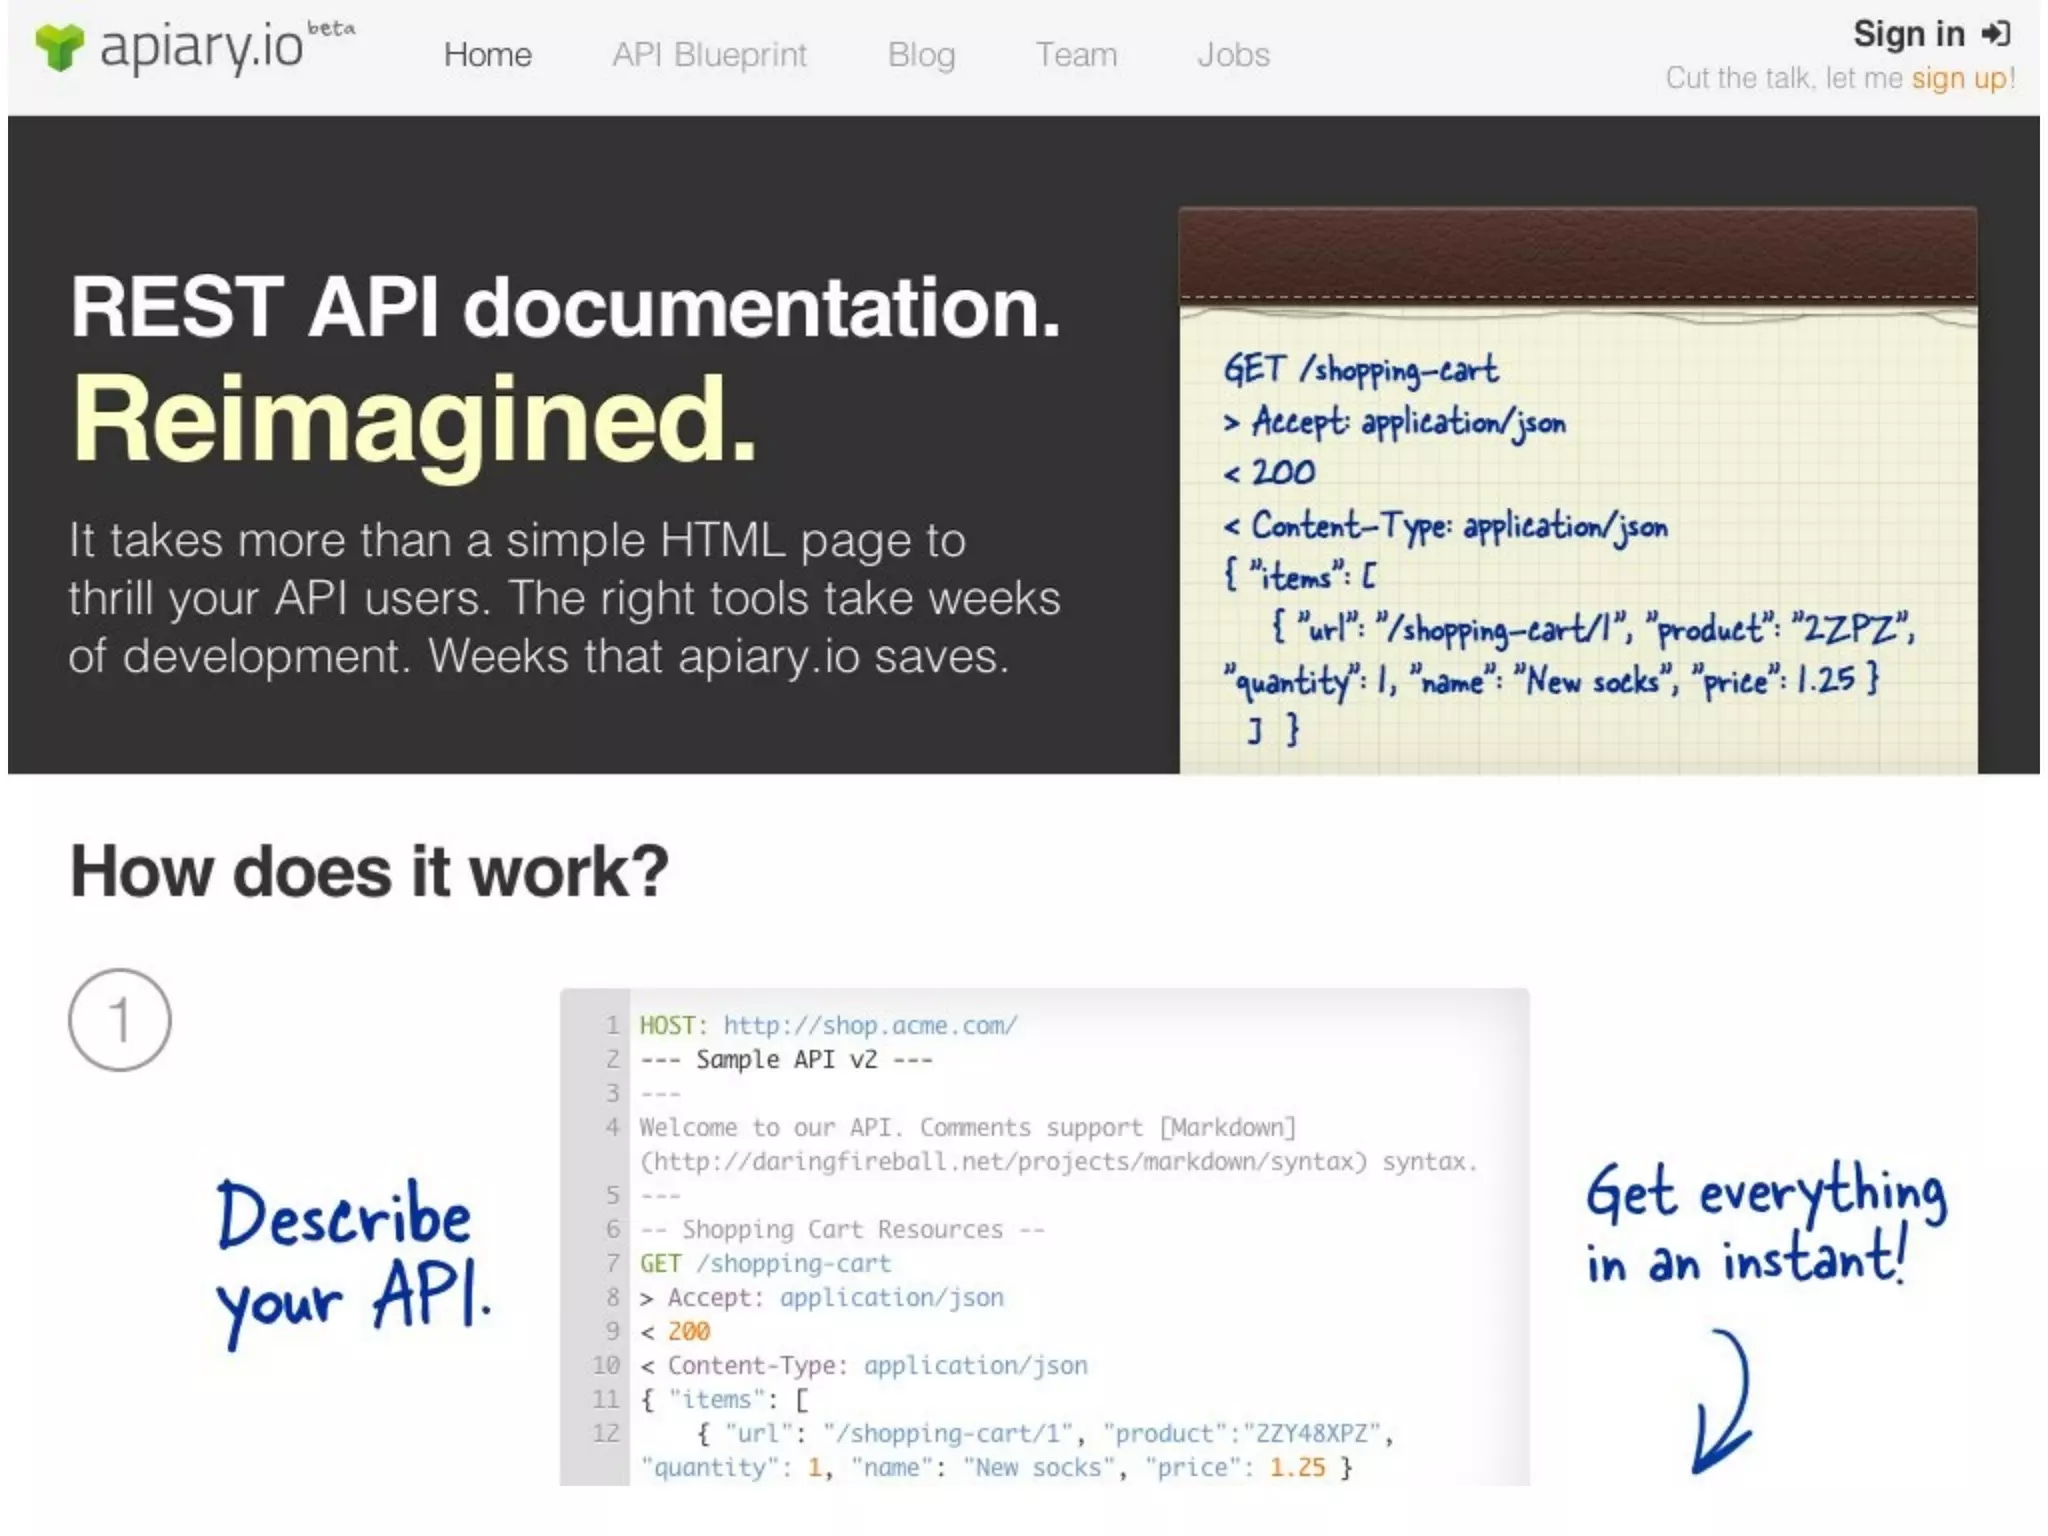This screenshot has height=1536, width=2048.
Task: Click the numbered step 1 circle
Action: click(120, 1020)
